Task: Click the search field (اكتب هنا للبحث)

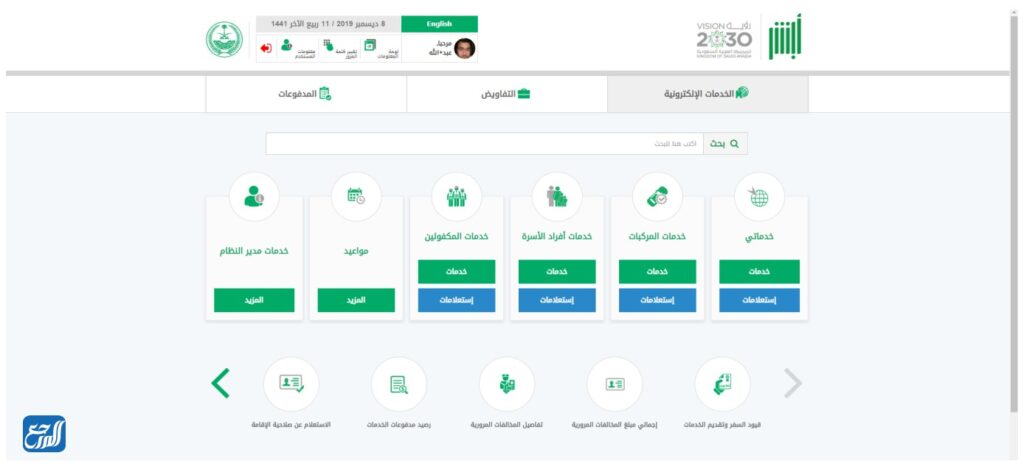Action: tap(485, 144)
